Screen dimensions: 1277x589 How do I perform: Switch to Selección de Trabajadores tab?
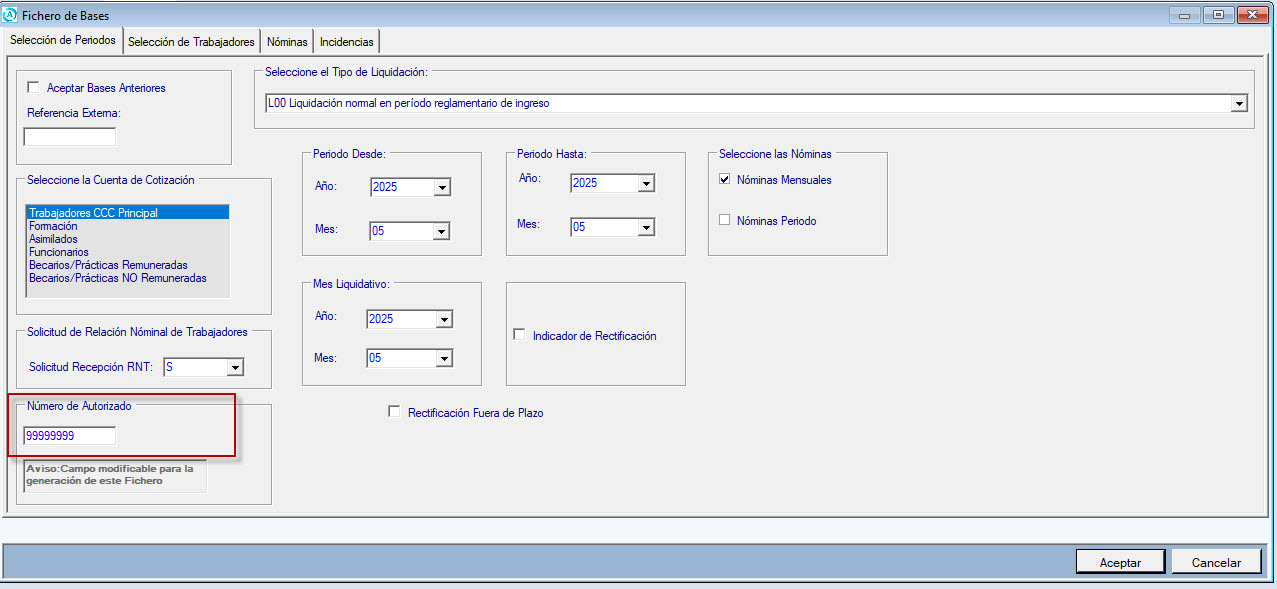(191, 42)
